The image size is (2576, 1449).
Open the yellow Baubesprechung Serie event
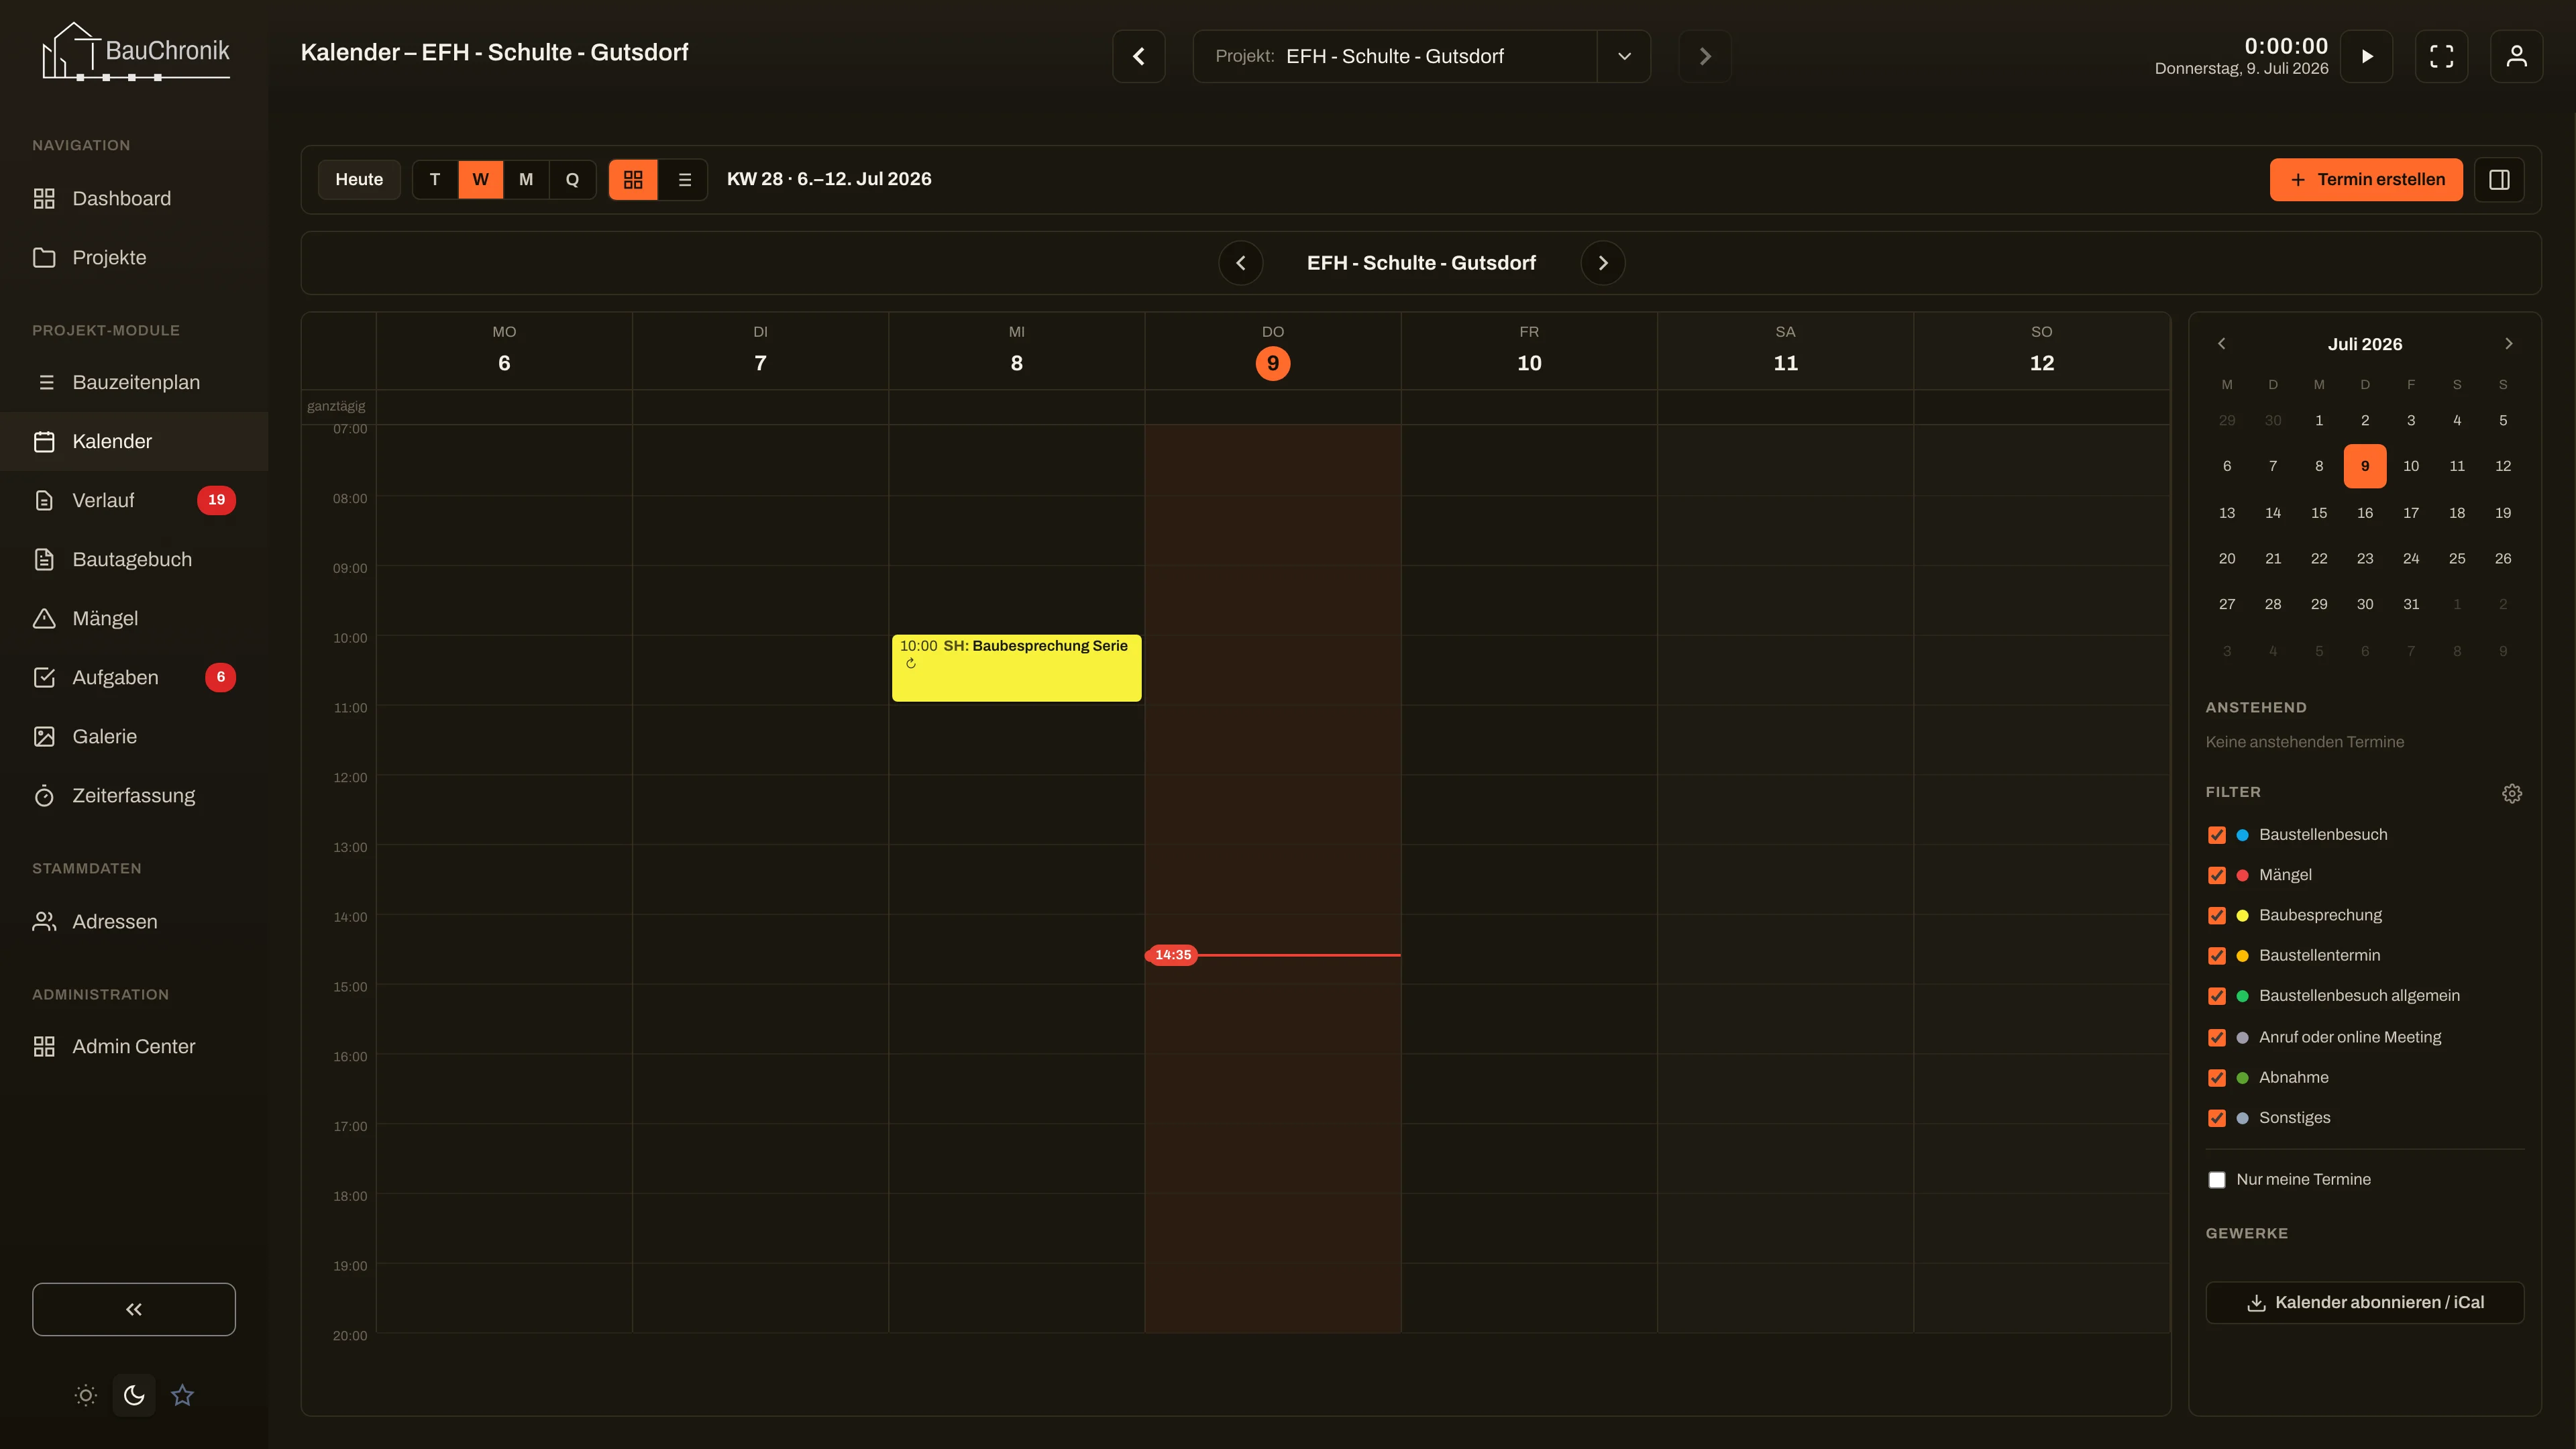[x=1016, y=668]
